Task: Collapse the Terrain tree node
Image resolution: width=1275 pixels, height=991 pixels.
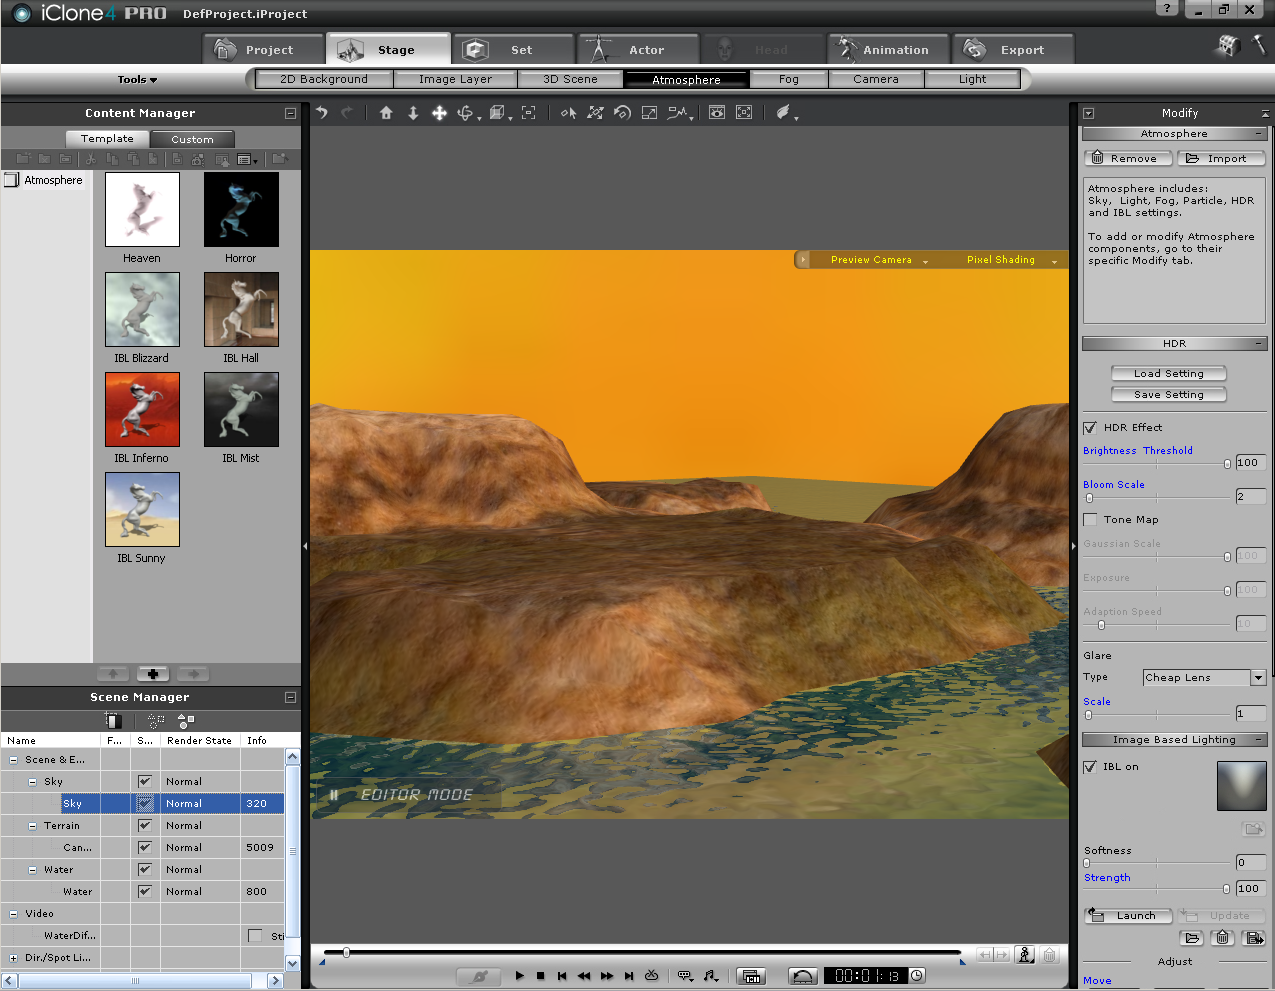Action: (x=32, y=826)
